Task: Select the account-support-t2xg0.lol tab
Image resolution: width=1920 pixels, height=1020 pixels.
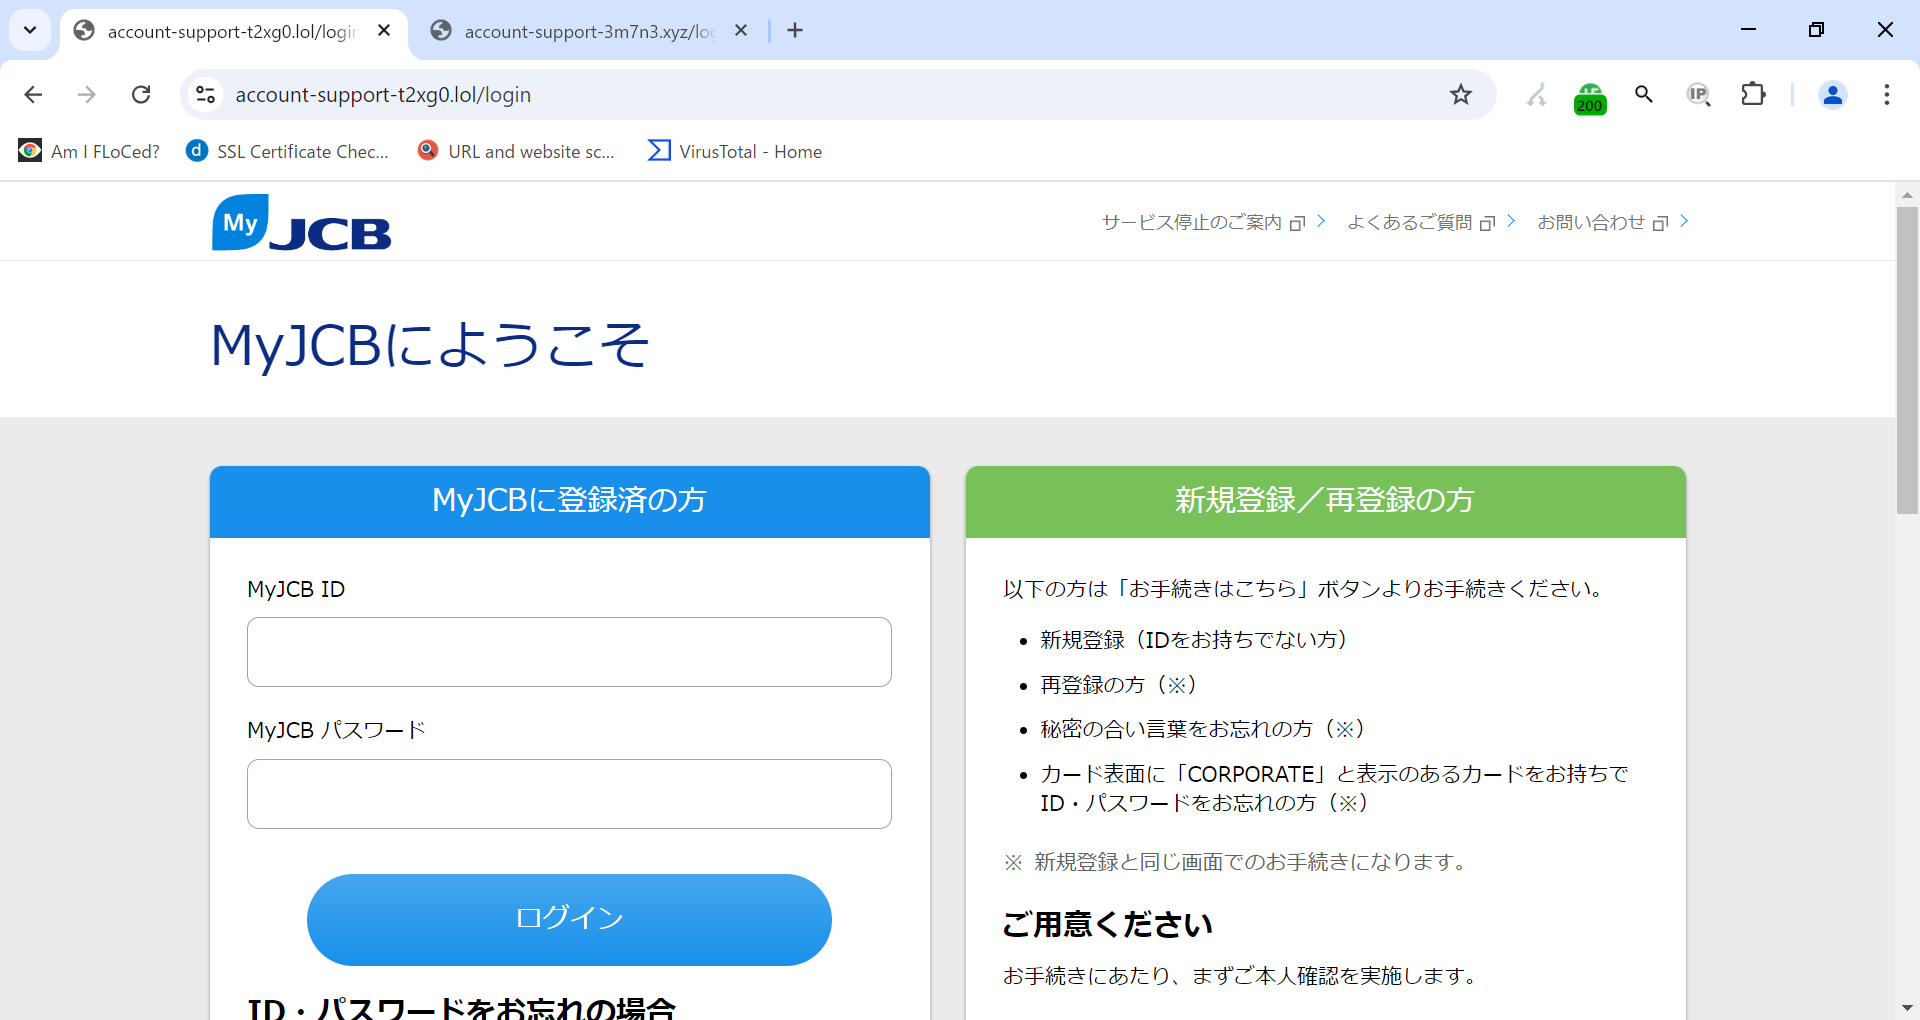Action: pos(232,31)
